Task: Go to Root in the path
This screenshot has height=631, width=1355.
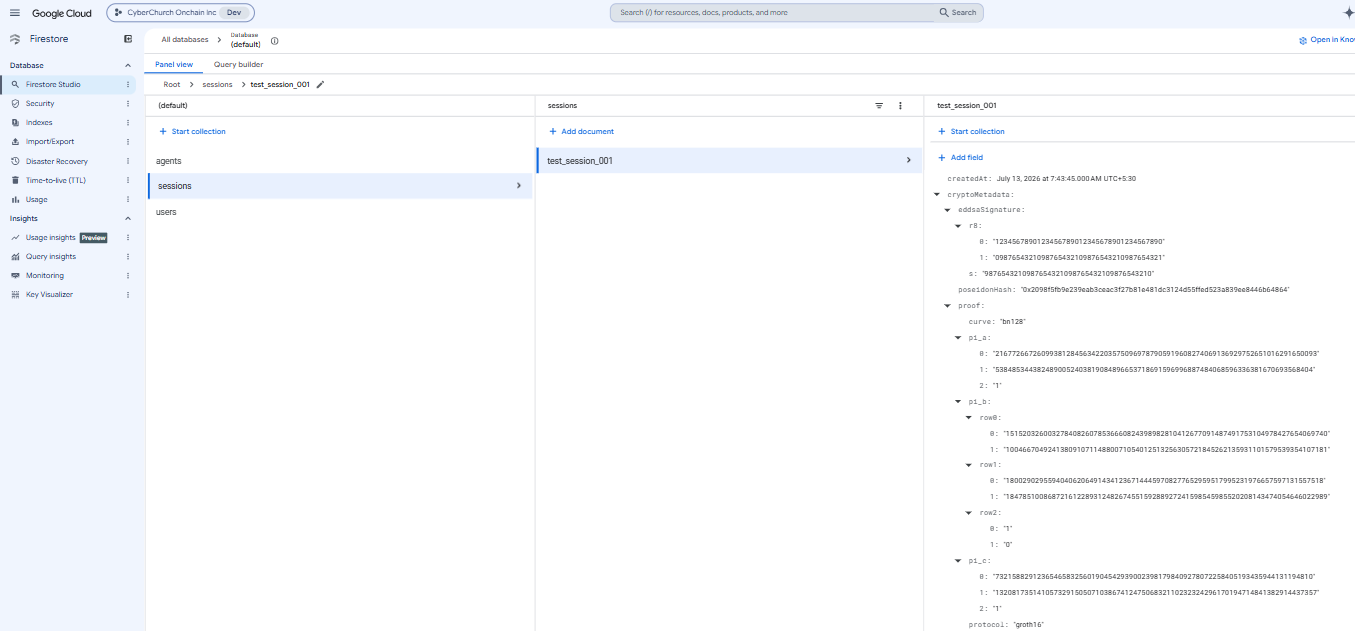Action: pyautogui.click(x=172, y=84)
